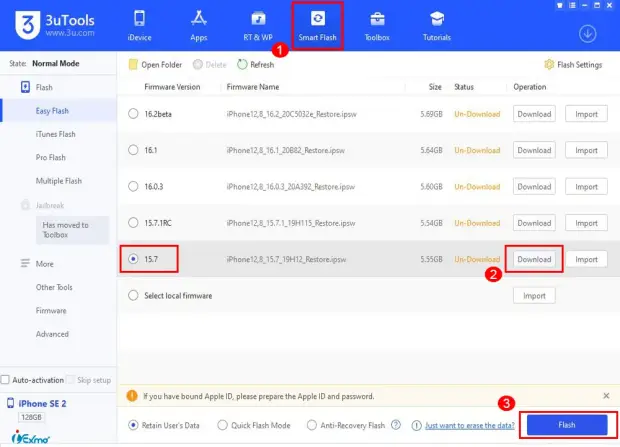This screenshot has width=620, height=447.
Task: Download the 16.2beta firmware
Action: click(534, 114)
